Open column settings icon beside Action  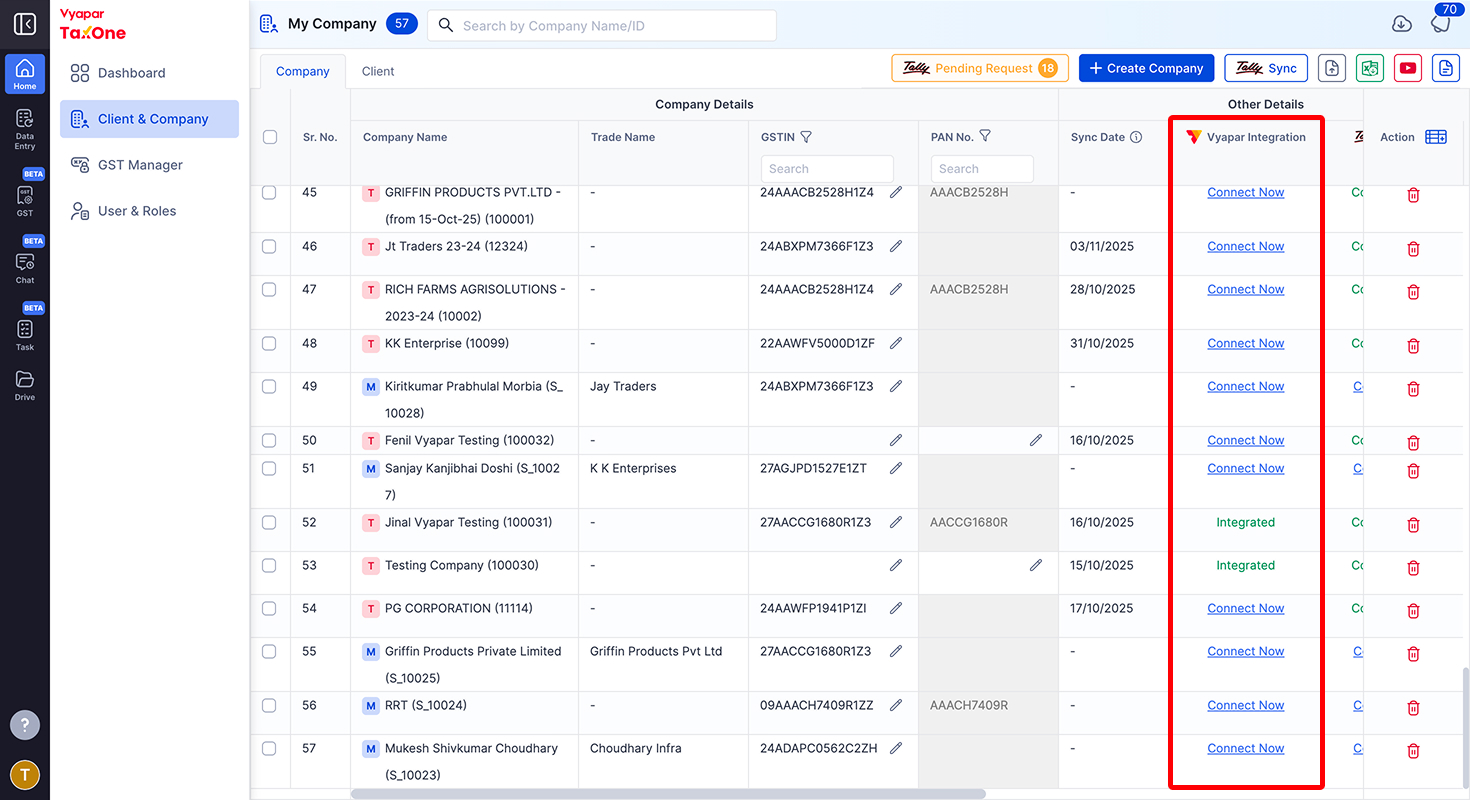coord(1436,137)
